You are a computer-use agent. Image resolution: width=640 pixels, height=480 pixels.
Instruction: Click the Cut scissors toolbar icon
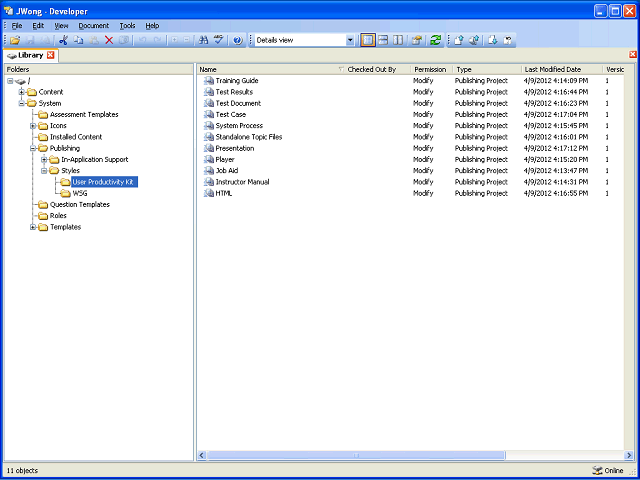point(63,40)
